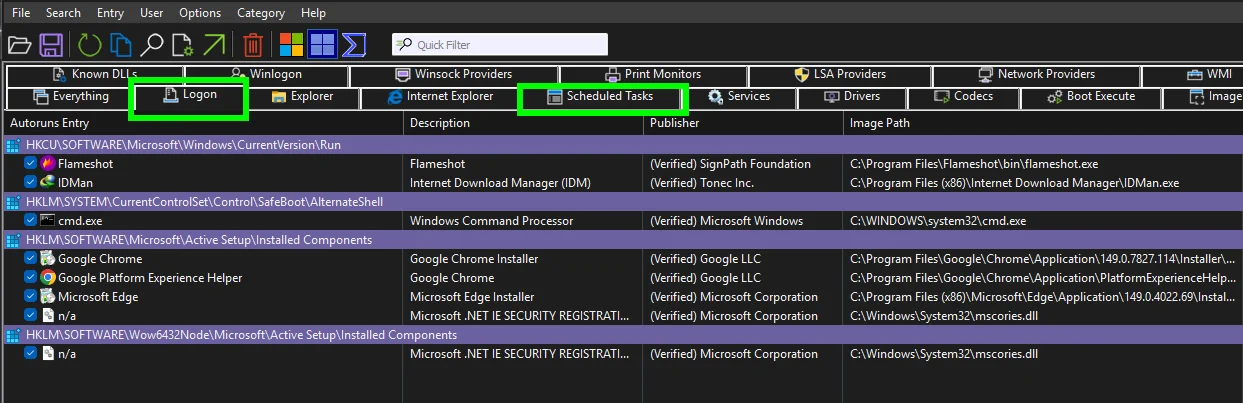Click the VirusTotal sigma toolbar icon

[353, 45]
